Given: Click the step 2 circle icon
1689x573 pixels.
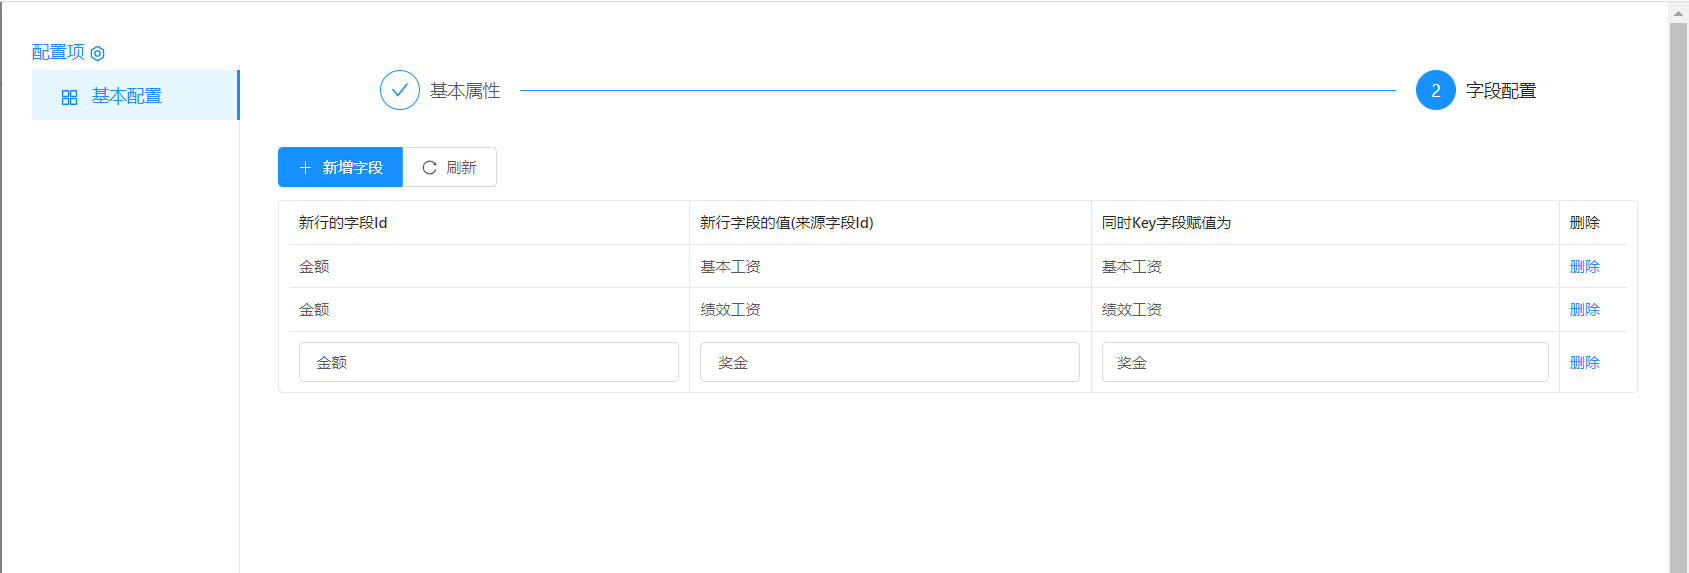Looking at the screenshot, I should [x=1435, y=90].
